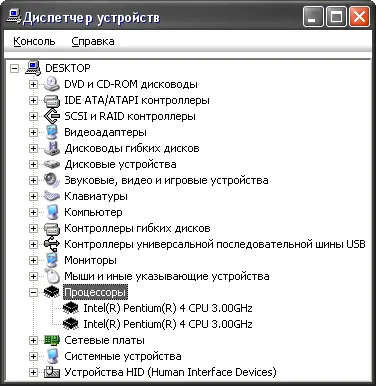The image size is (376, 386).
Task: Collapse the DESKTOP root node
Action: tap(14, 69)
